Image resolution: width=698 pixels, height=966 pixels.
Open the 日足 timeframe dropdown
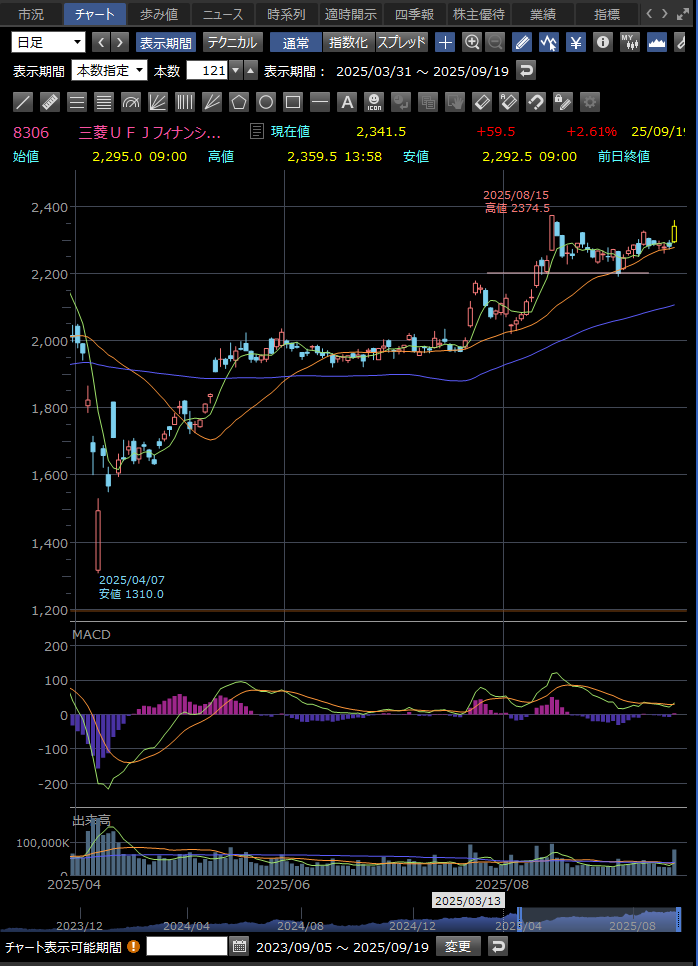click(49, 42)
